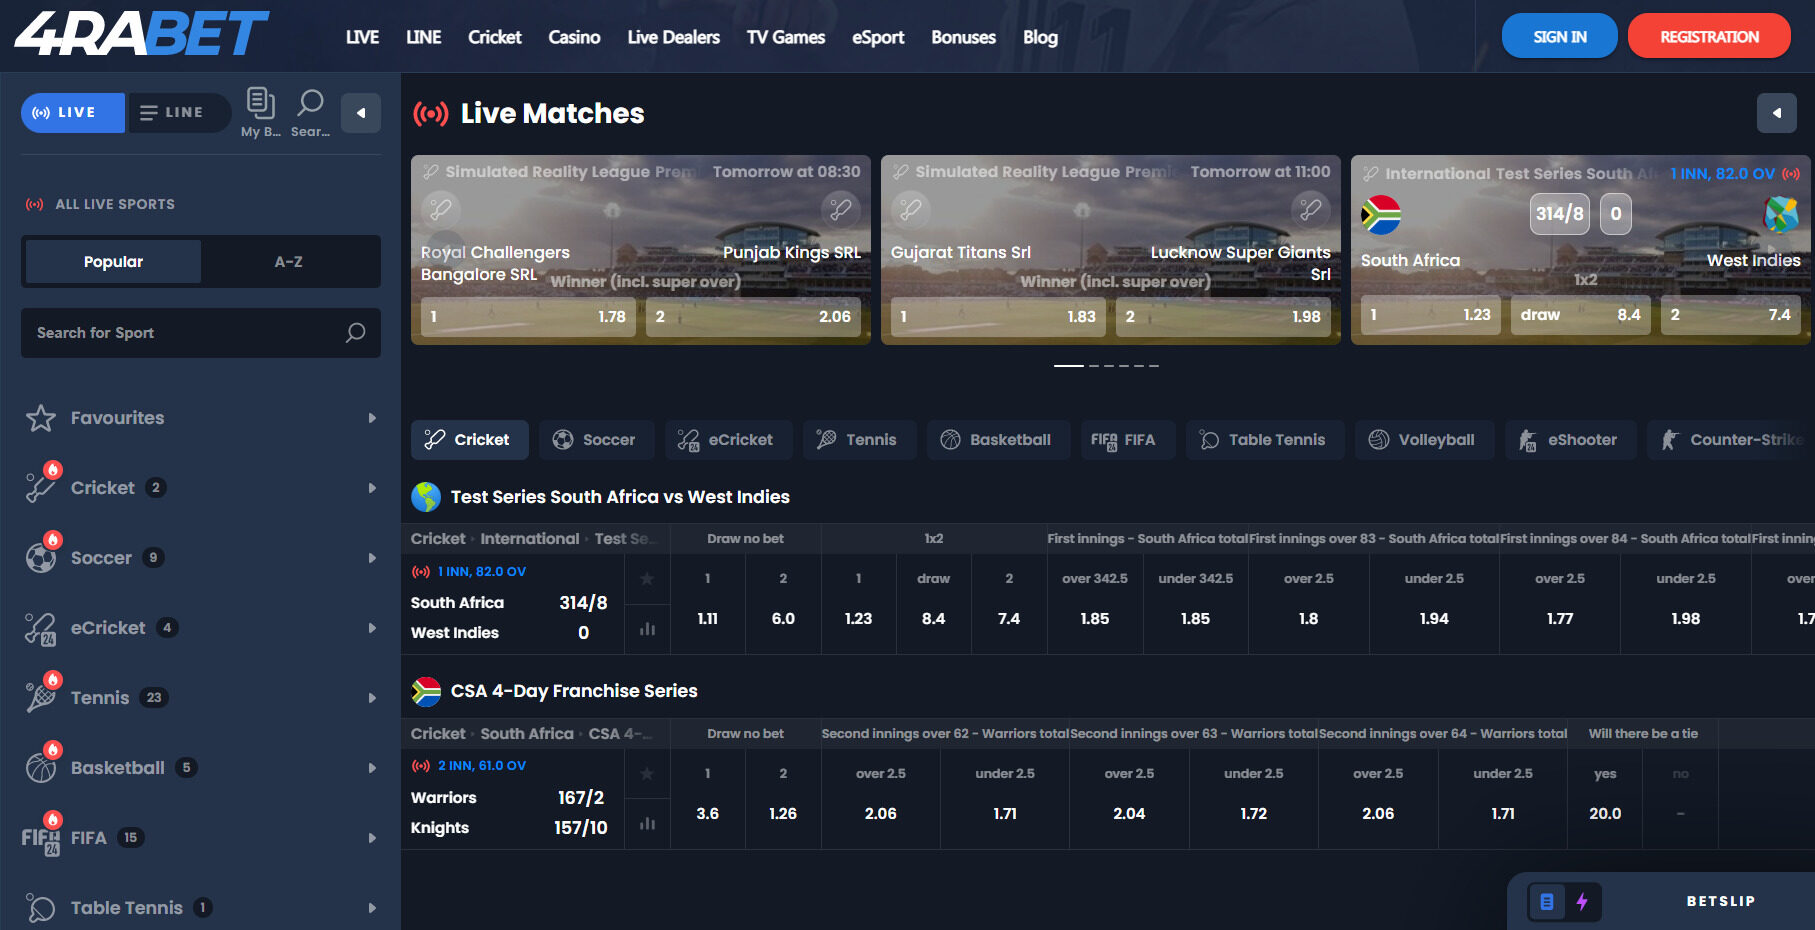Bet on Lucknow Super Giants at 1.98

point(1223,316)
